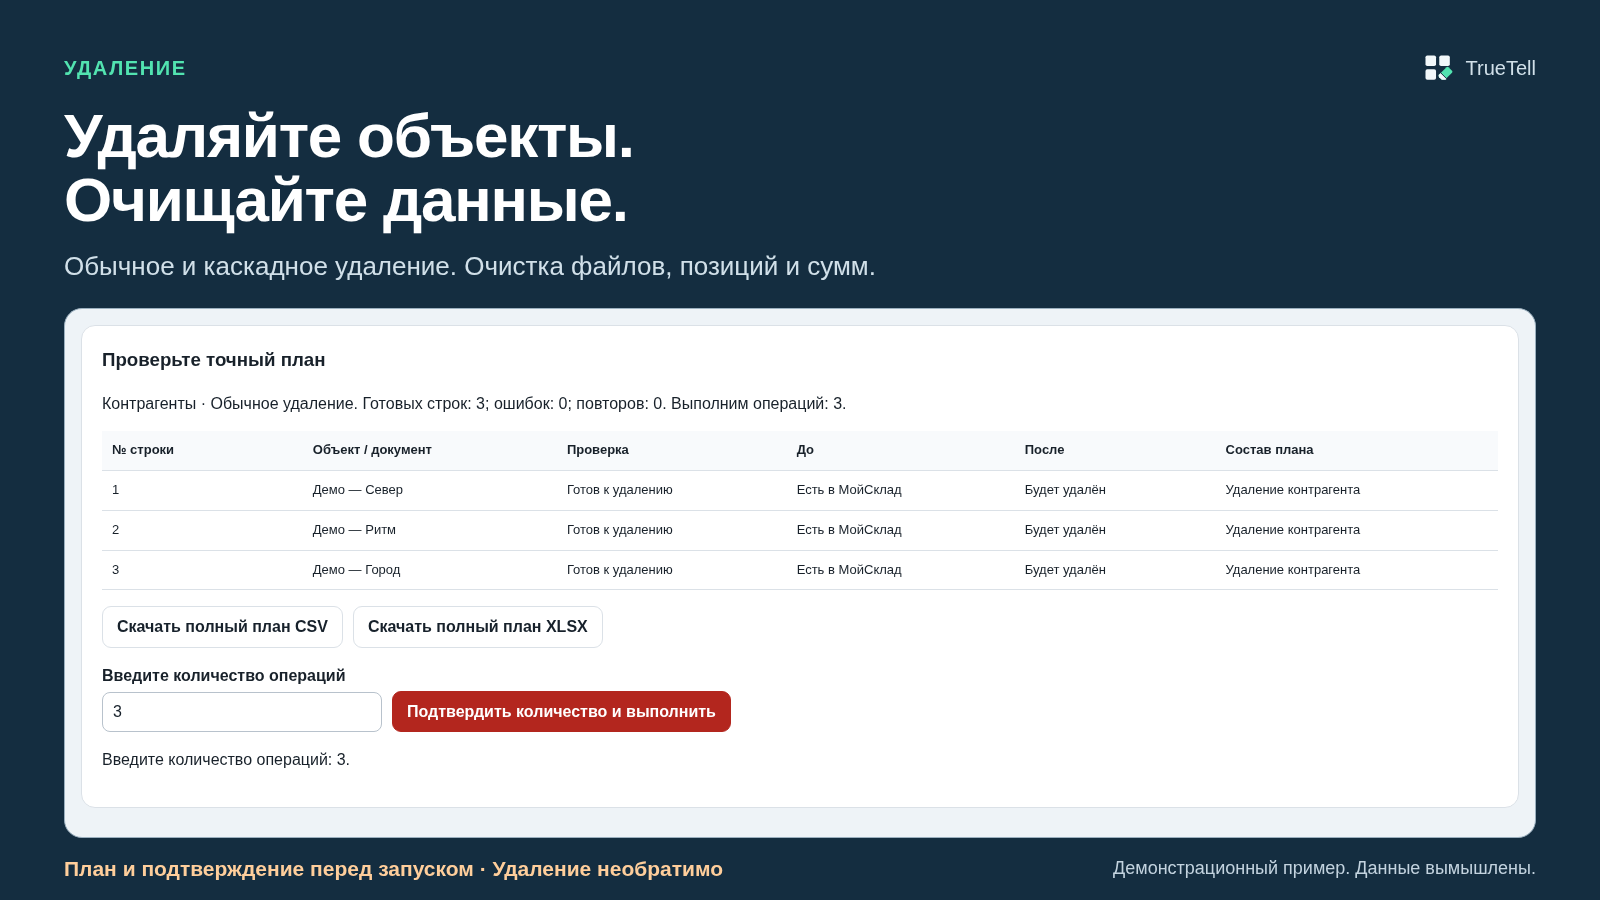Image resolution: width=1600 pixels, height=900 pixels.
Task: Select the 'До' column header
Action: click(805, 450)
